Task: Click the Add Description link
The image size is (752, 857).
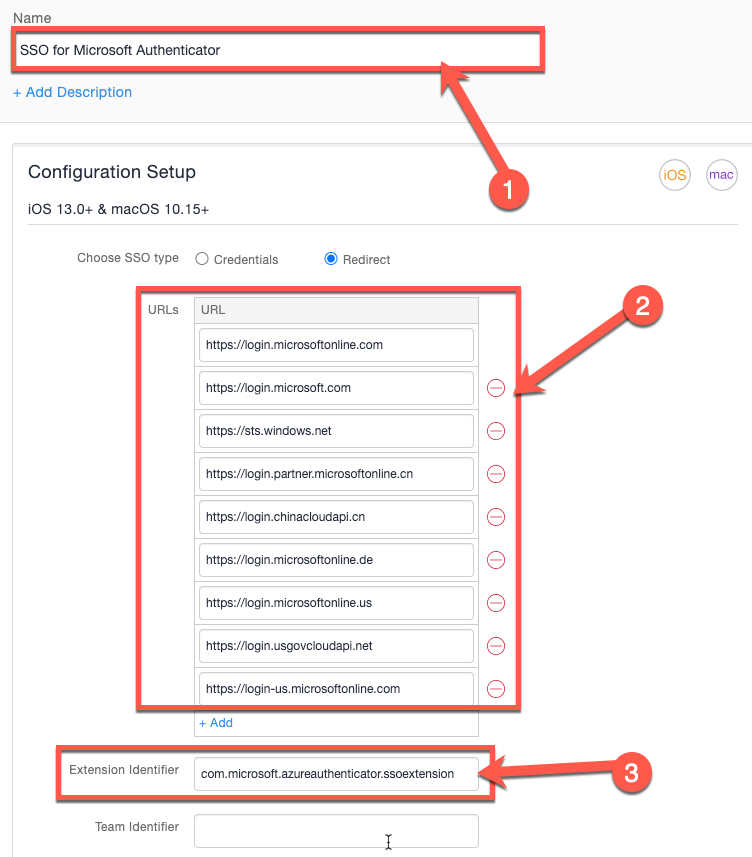Action: (x=72, y=92)
